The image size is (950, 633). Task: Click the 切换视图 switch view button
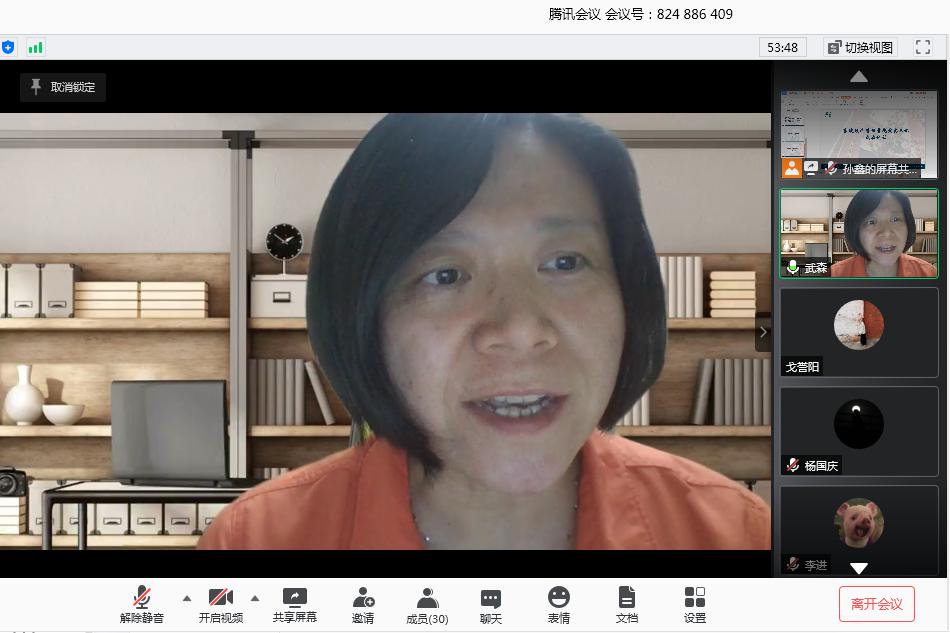click(860, 47)
